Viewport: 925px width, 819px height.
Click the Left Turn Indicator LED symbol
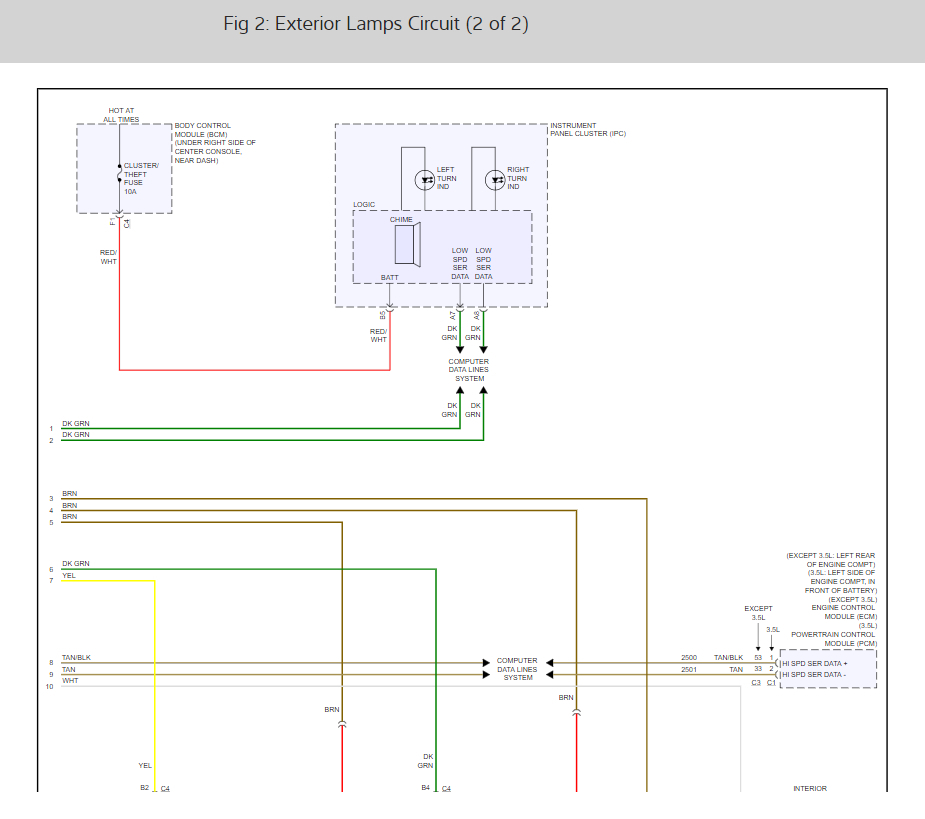coord(425,180)
